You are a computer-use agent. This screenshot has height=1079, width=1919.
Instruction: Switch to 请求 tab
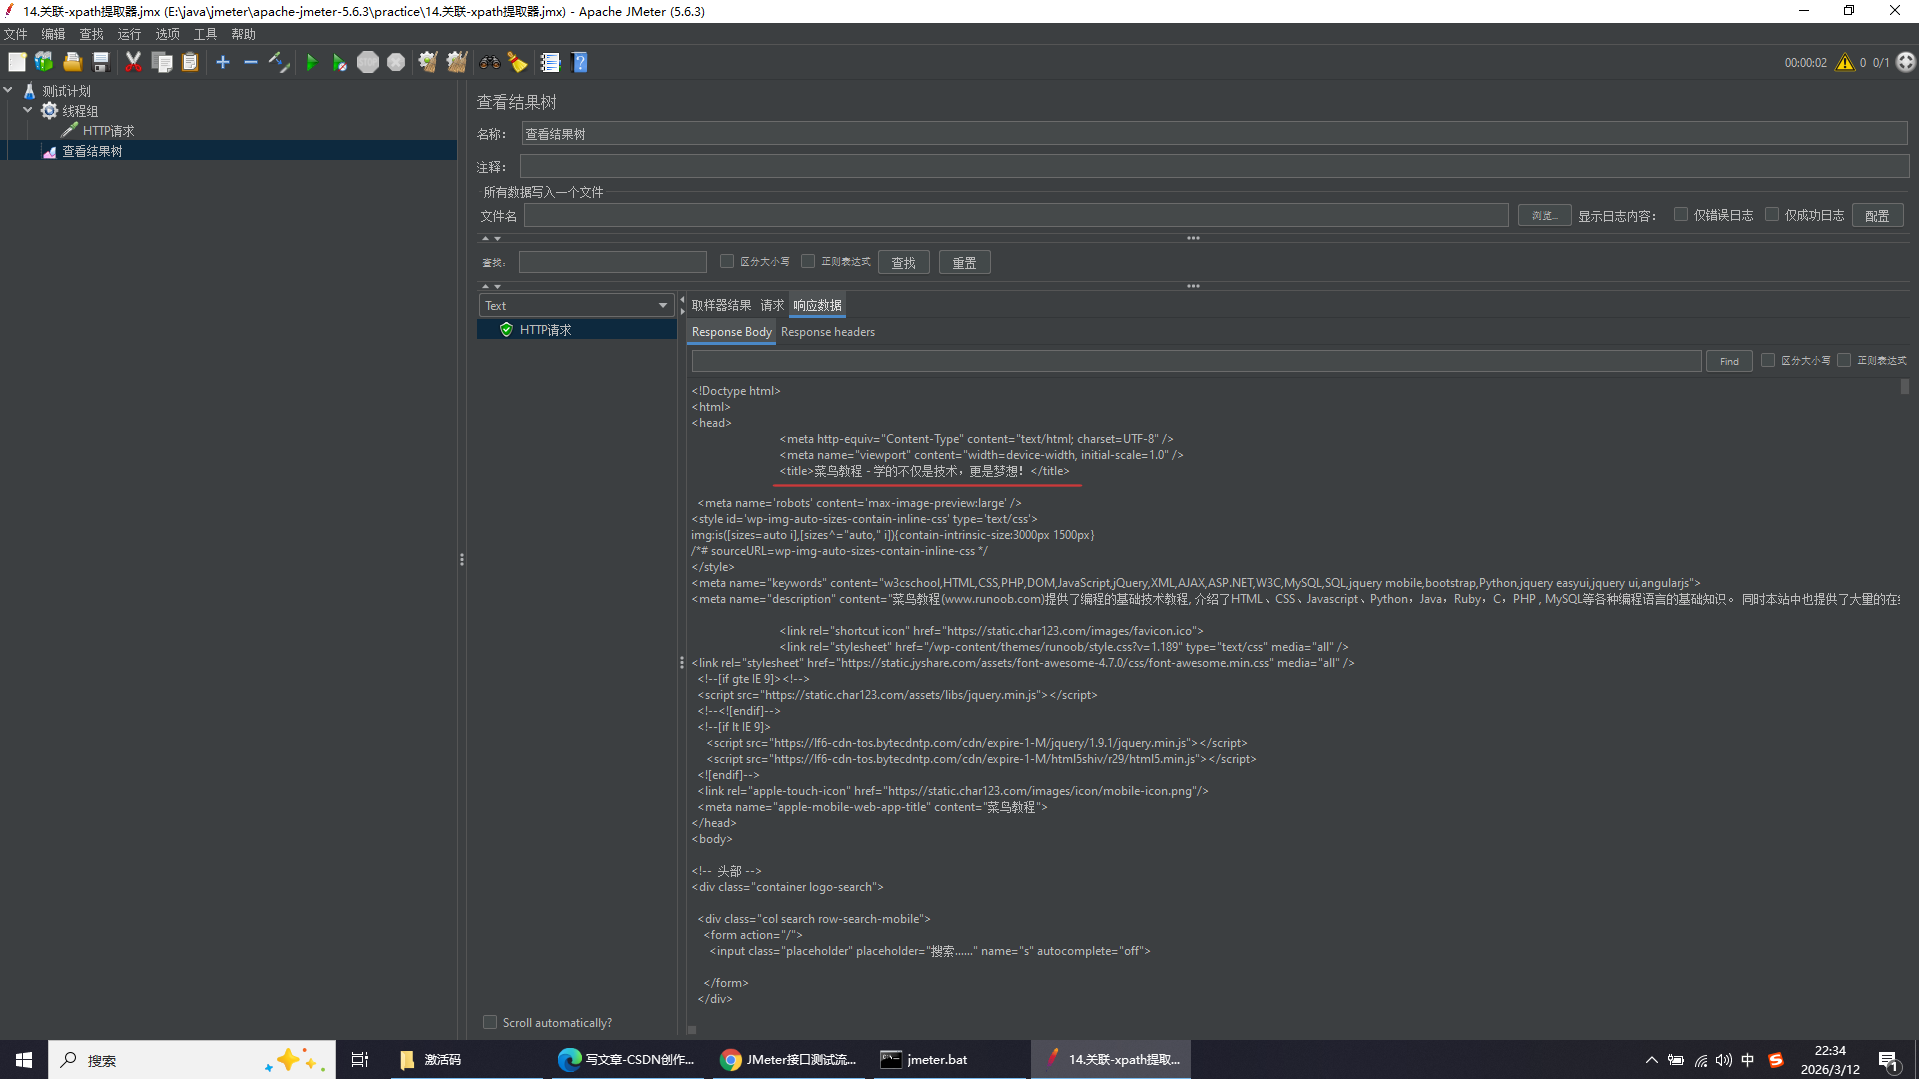[x=772, y=305]
